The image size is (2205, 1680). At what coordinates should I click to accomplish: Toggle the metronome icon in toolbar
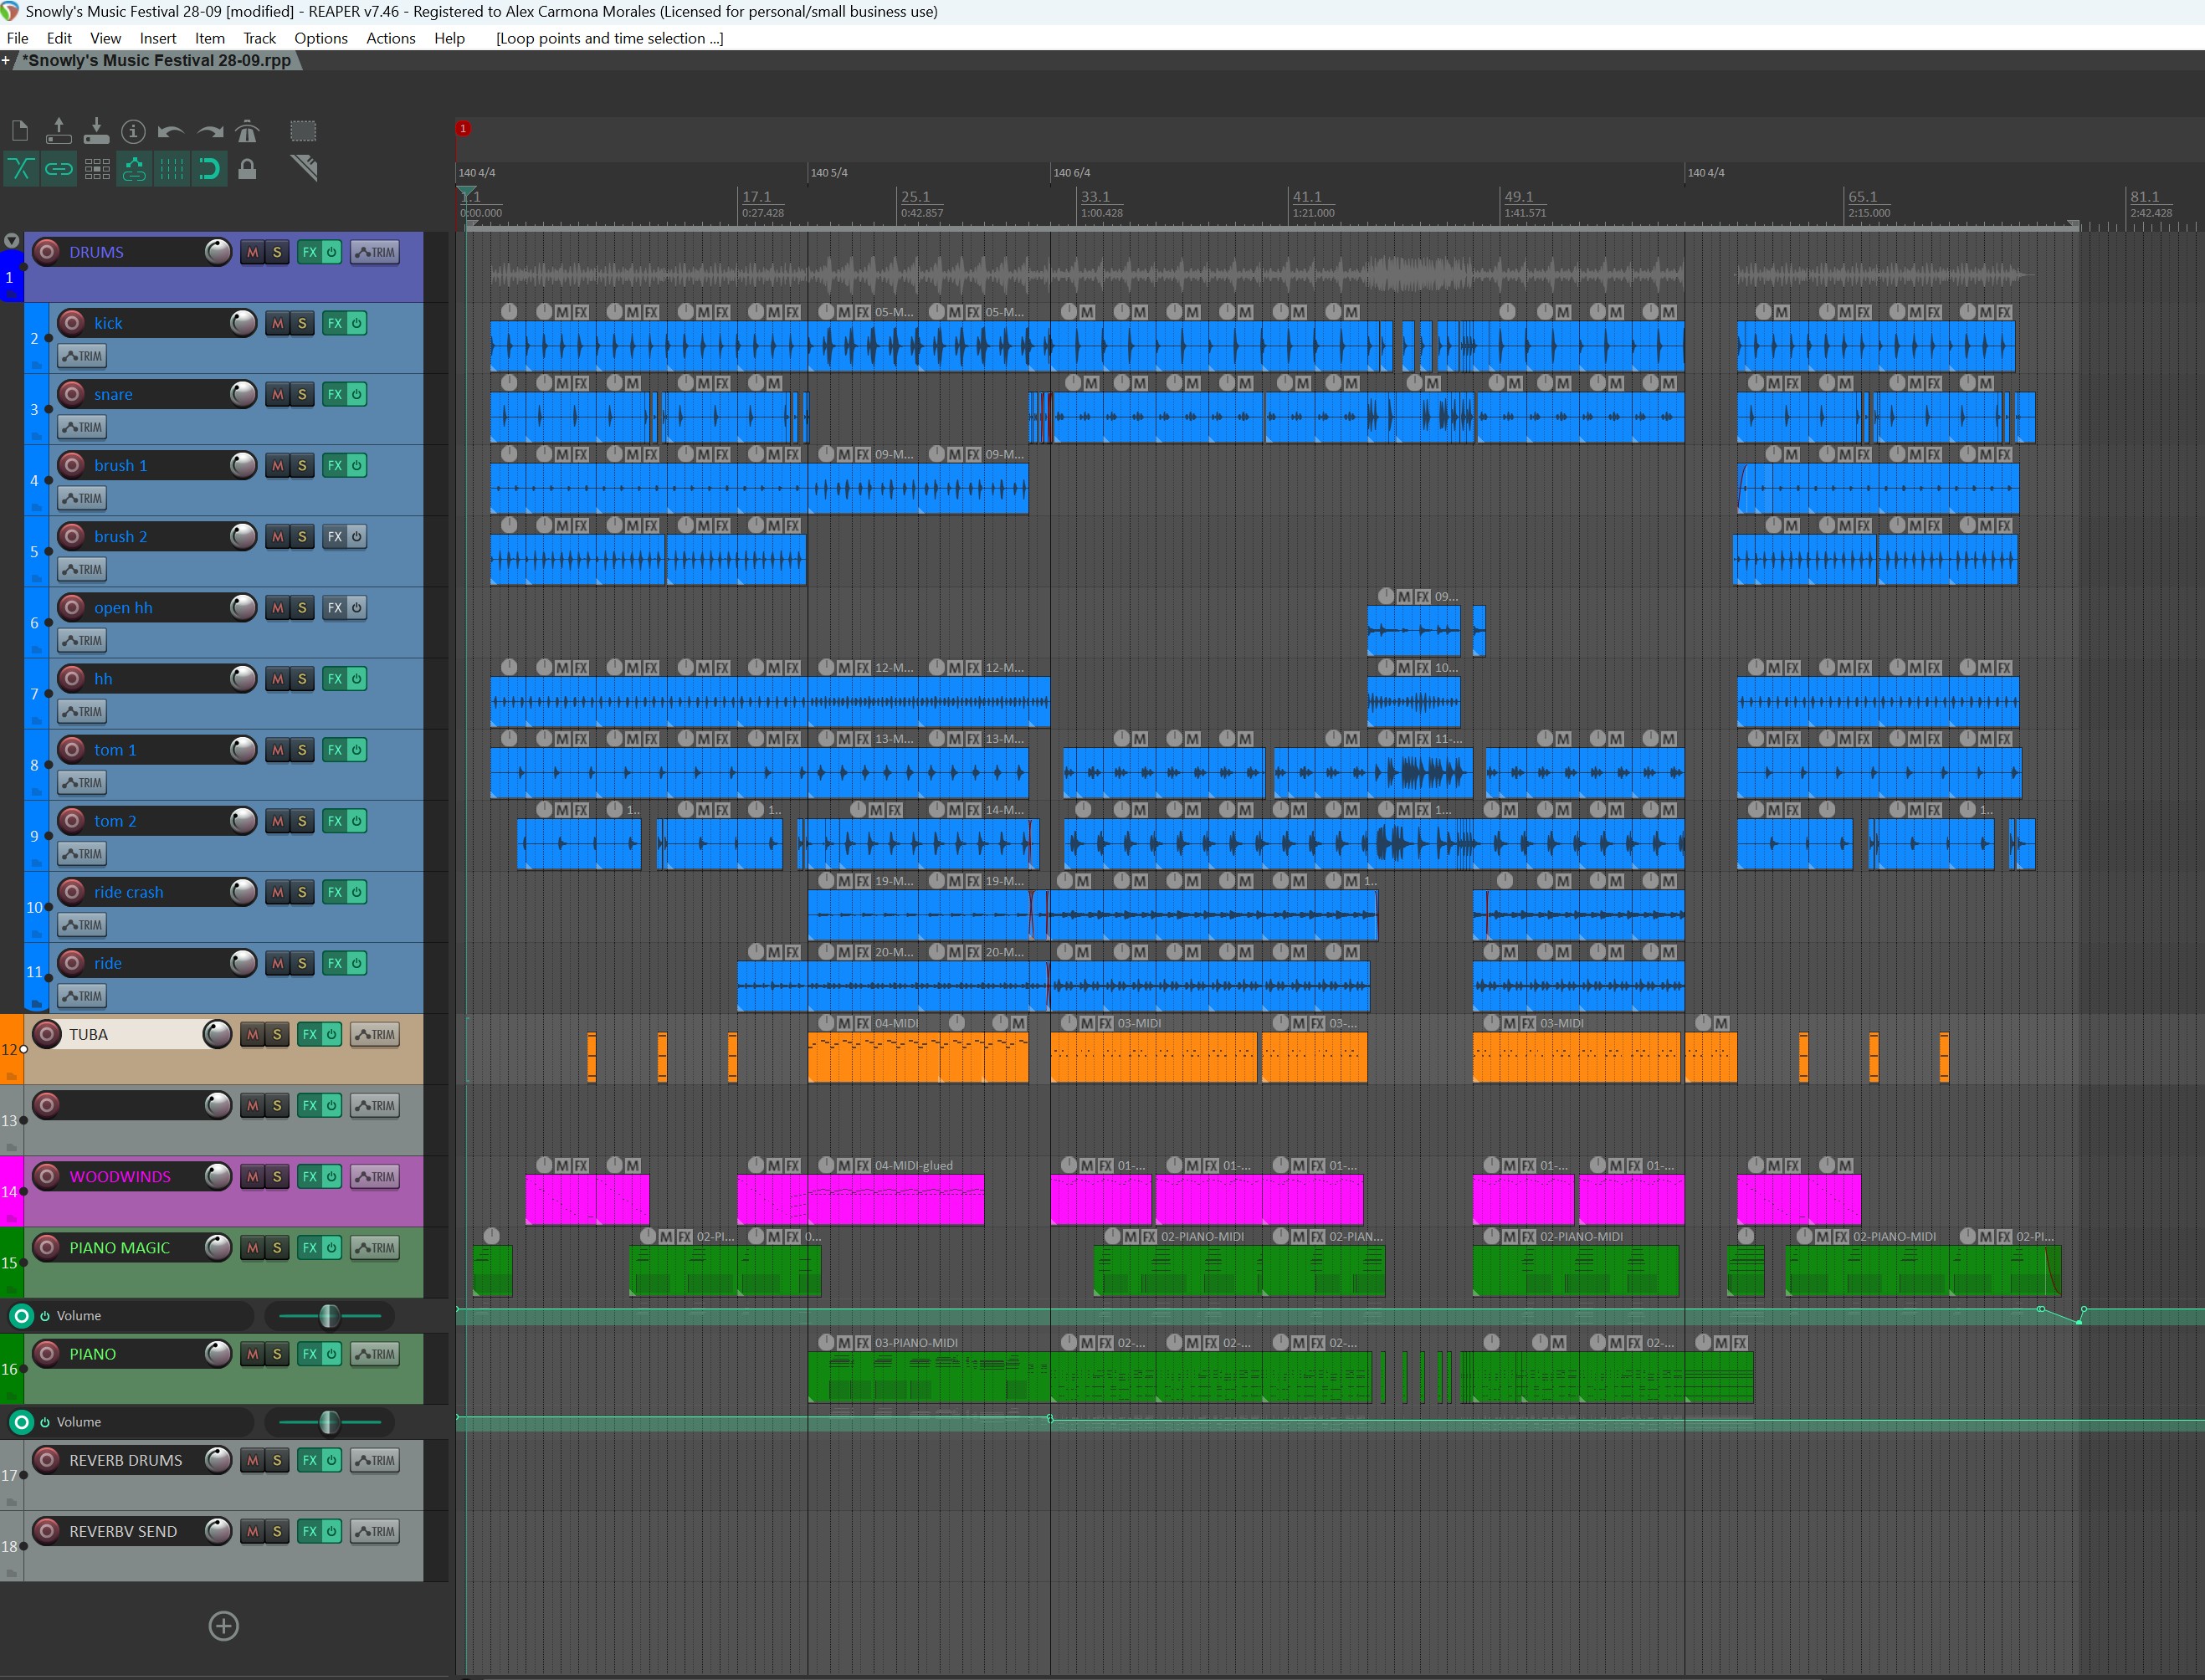(247, 131)
